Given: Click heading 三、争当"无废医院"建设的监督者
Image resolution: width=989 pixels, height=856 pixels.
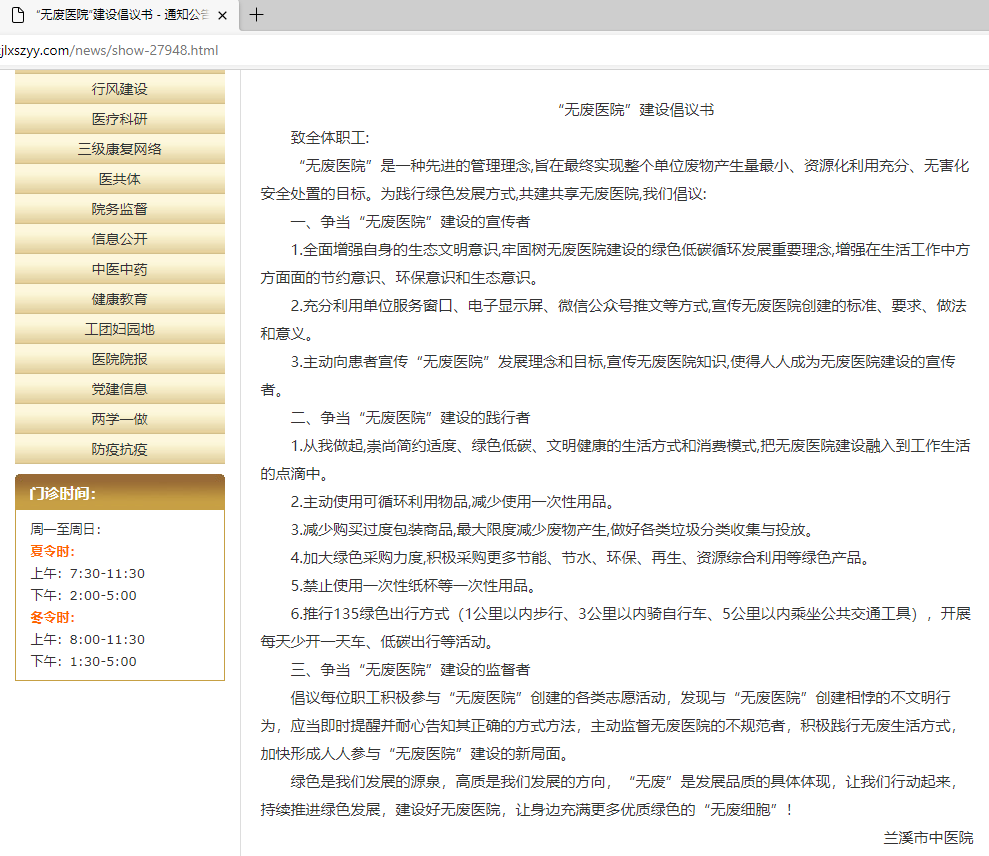Looking at the screenshot, I should coord(410,670).
